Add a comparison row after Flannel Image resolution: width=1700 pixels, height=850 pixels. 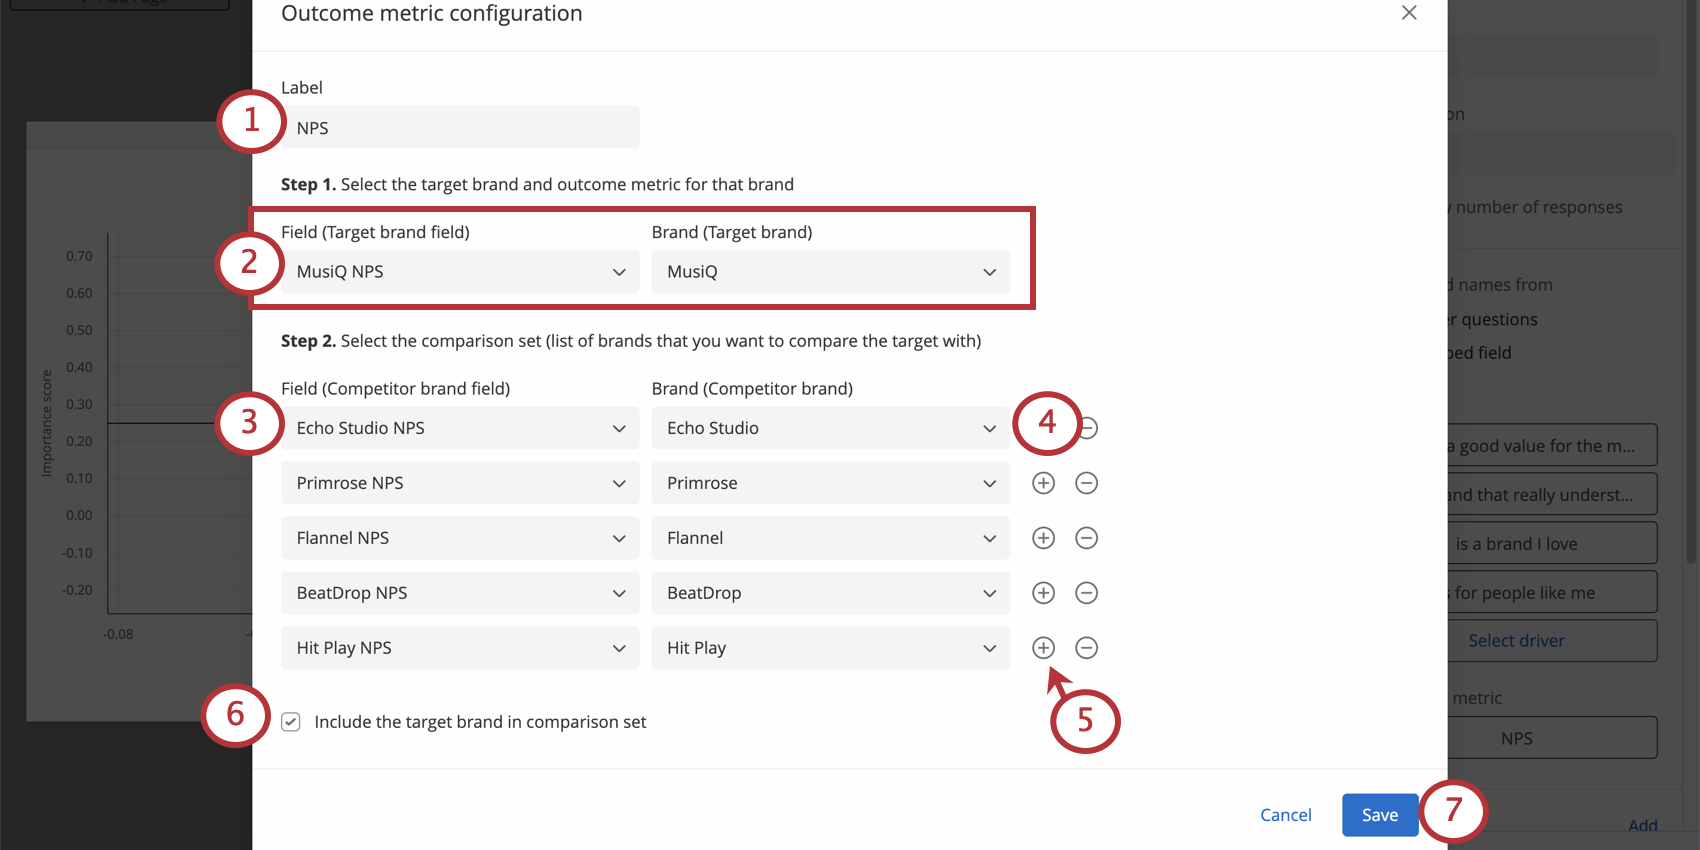1043,537
